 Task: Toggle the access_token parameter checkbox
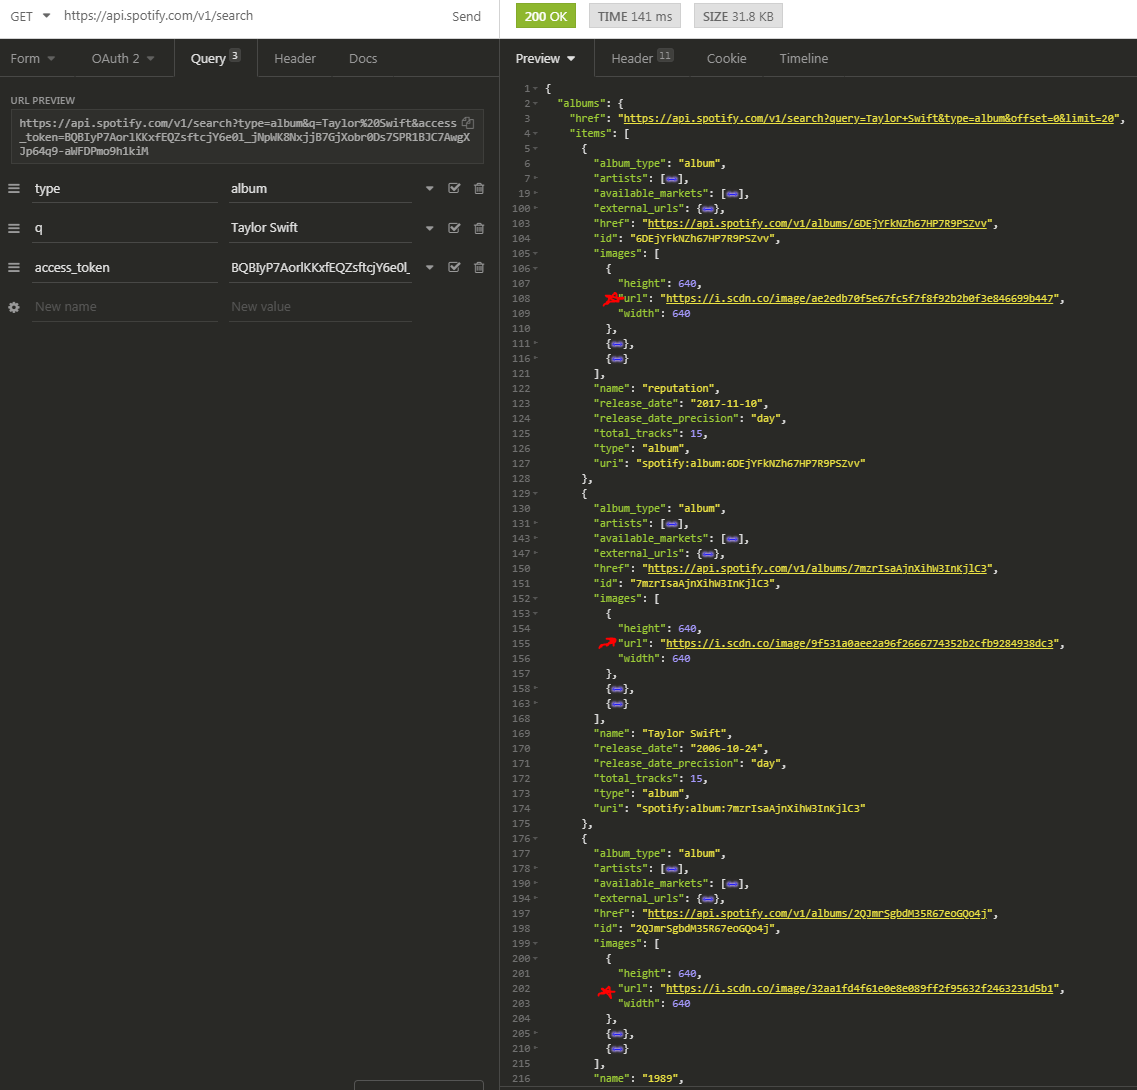point(454,268)
